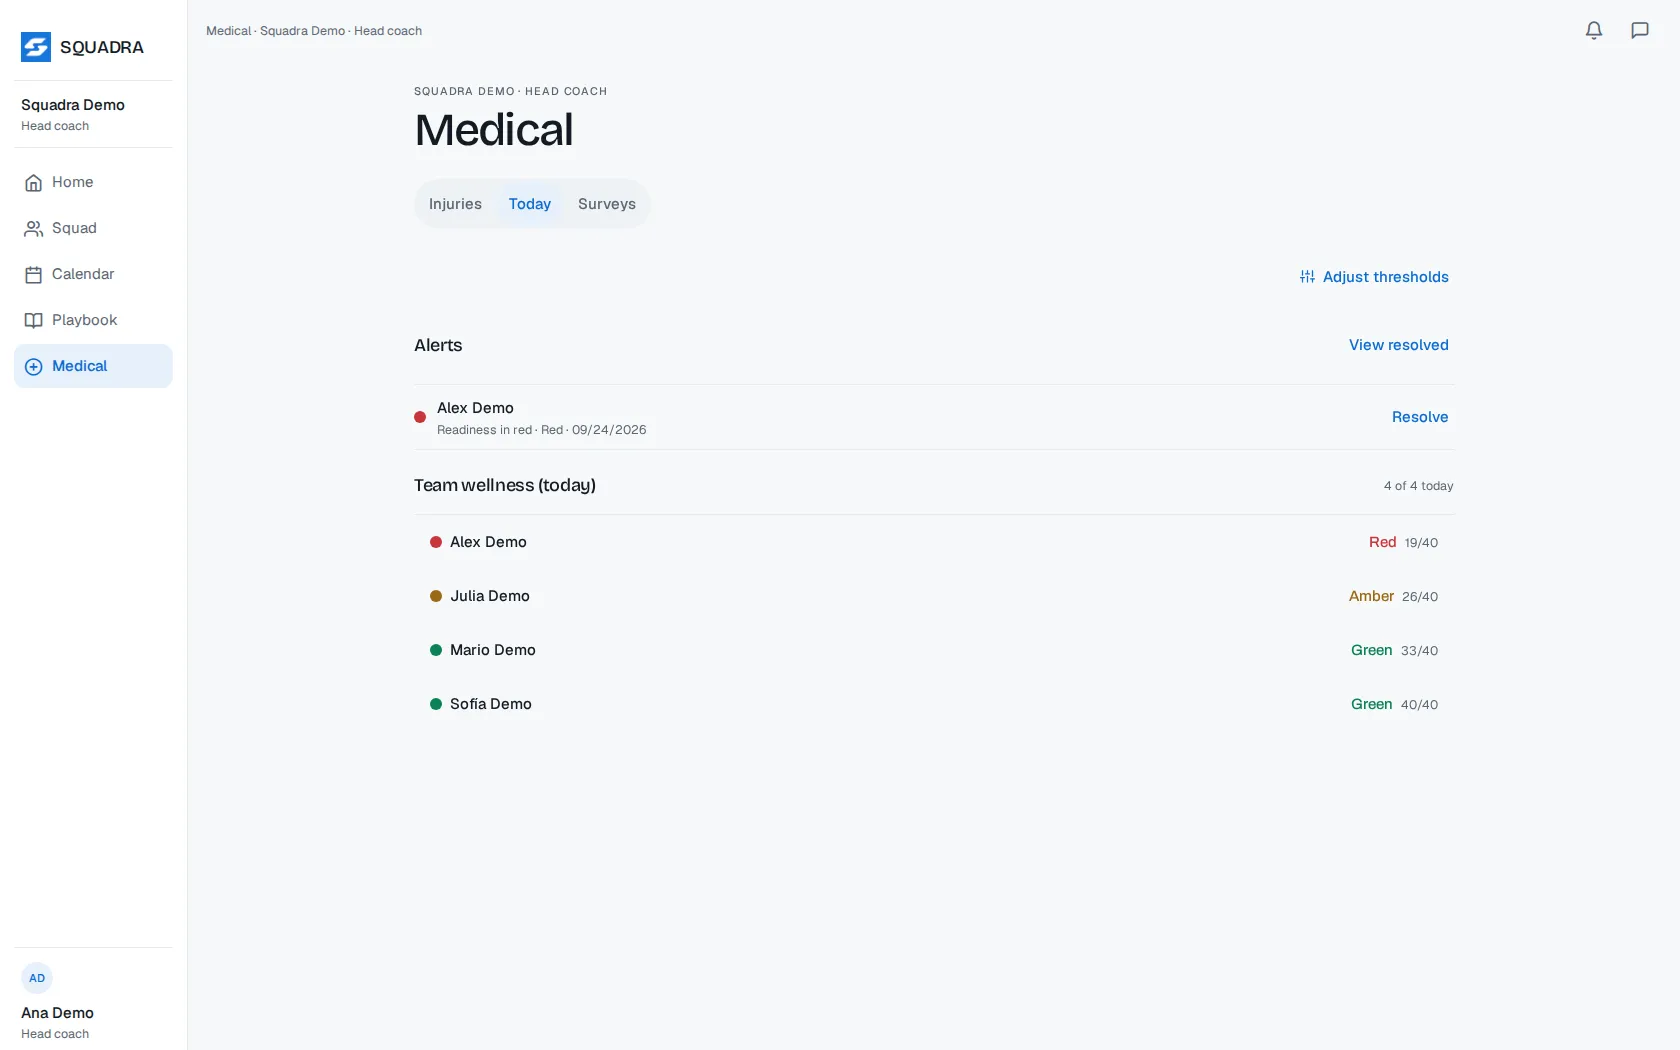Open Squad in the sidebar

click(x=93, y=228)
